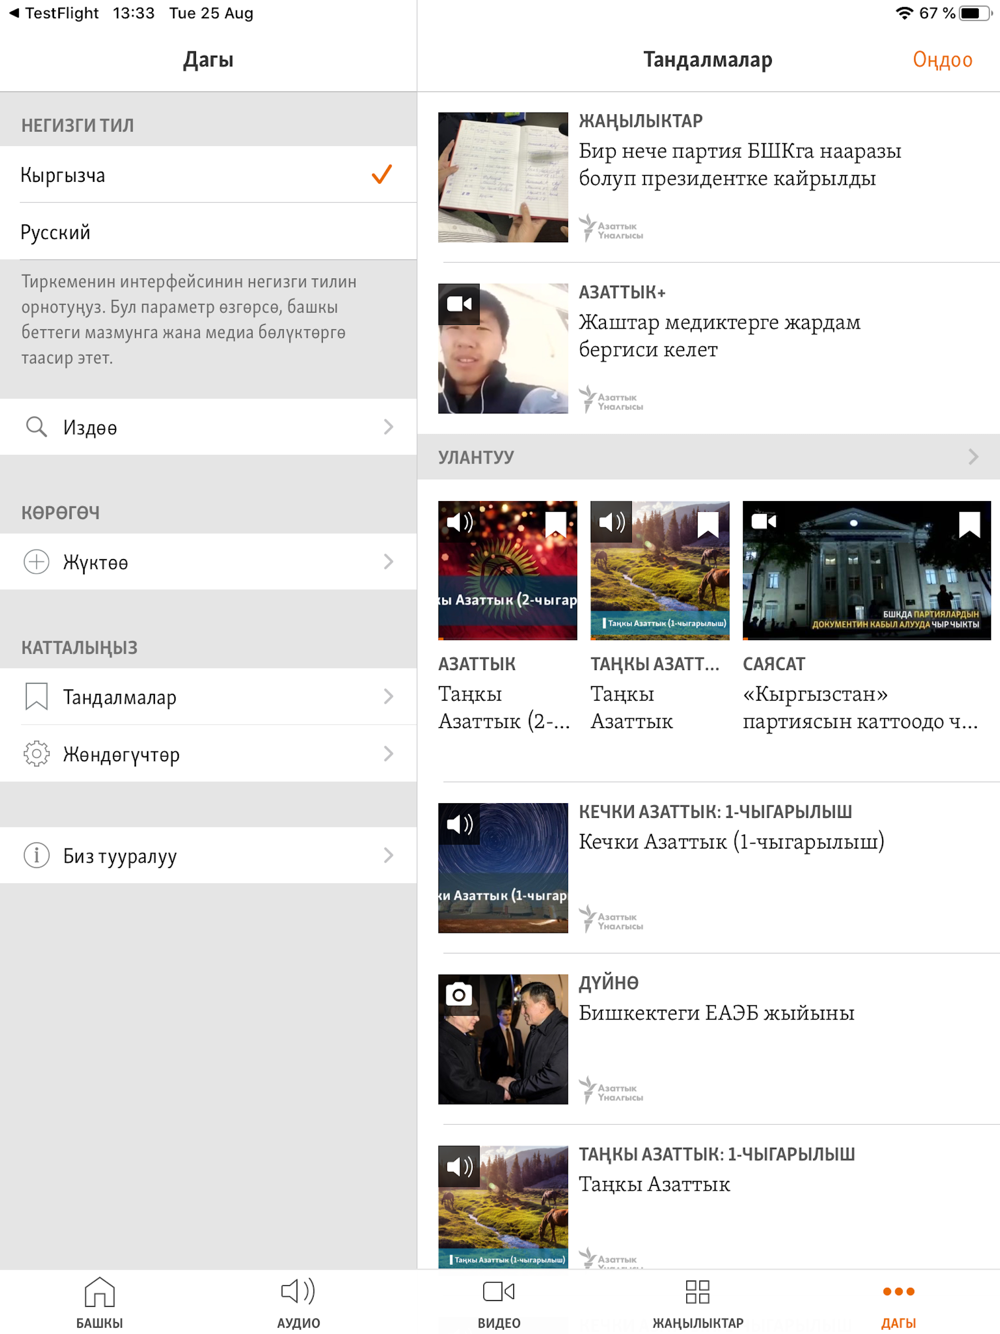Tap the speaker icon on Кечки Азаттык thumbnail
1000x1334 pixels.
click(x=459, y=824)
